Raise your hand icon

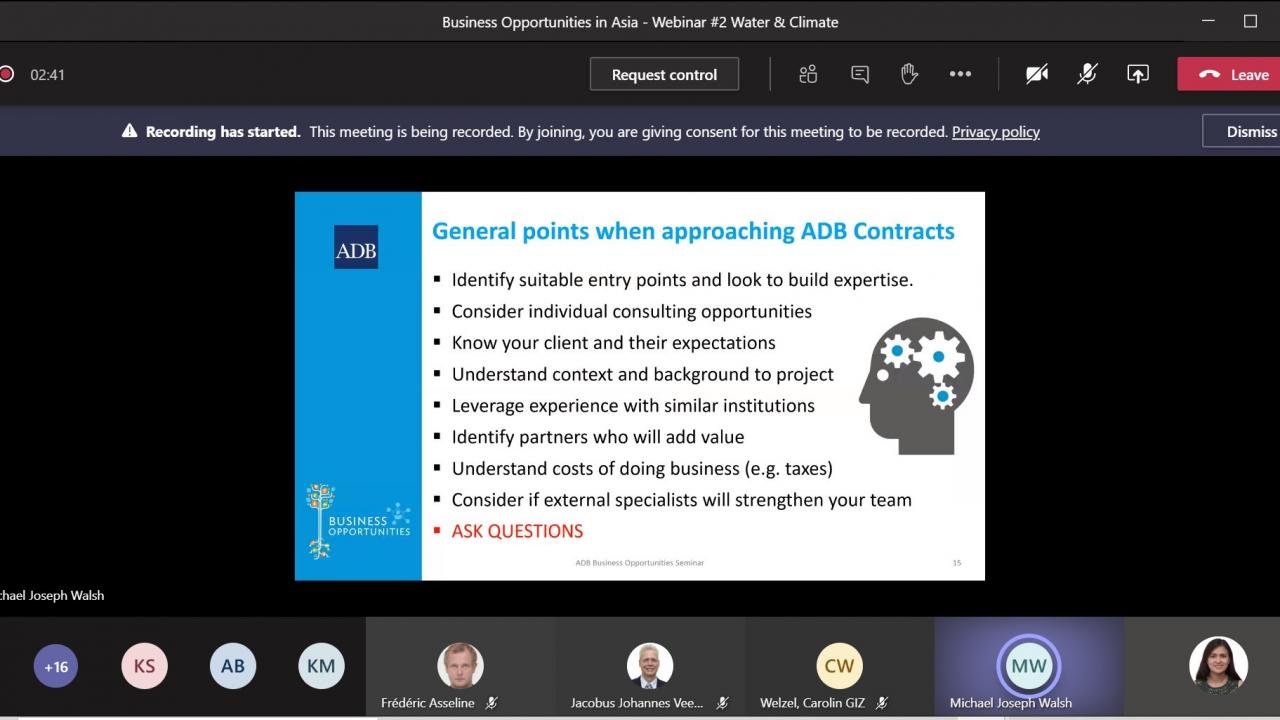[909, 74]
